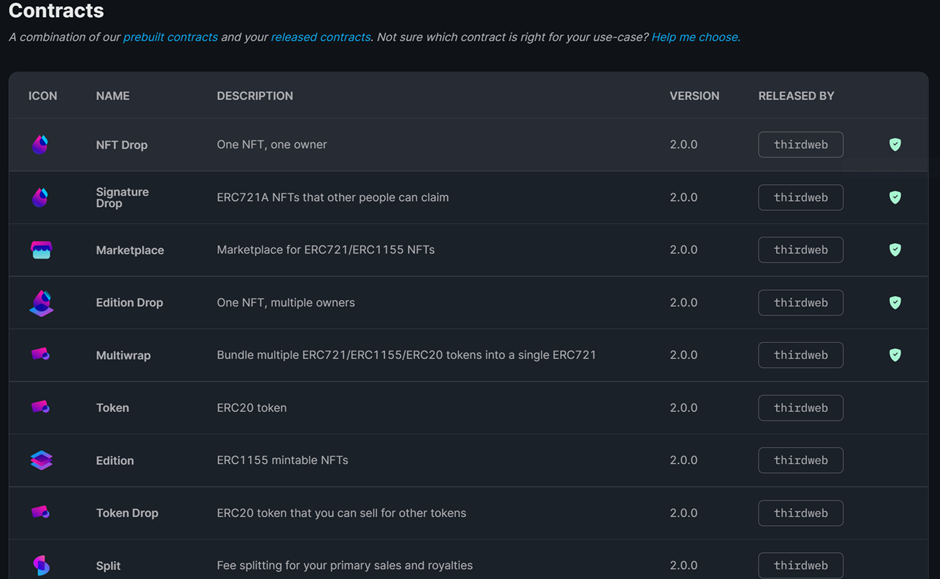Open the released contracts link
This screenshot has height=579, width=940.
(x=321, y=37)
